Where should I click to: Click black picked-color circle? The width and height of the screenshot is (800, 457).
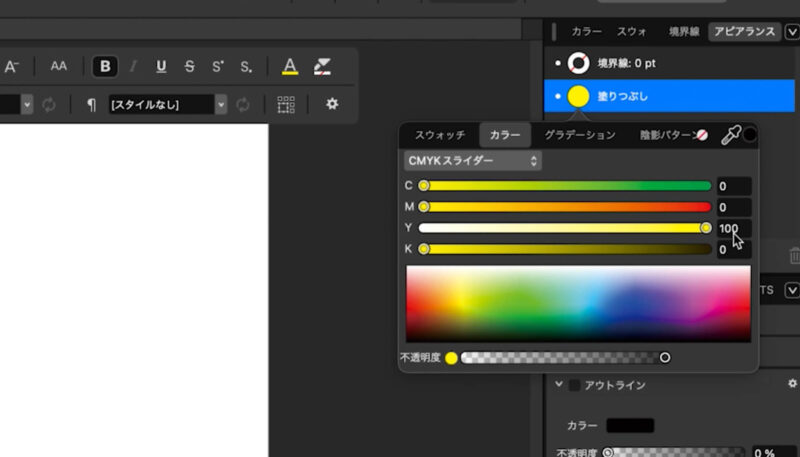pyautogui.click(x=749, y=135)
